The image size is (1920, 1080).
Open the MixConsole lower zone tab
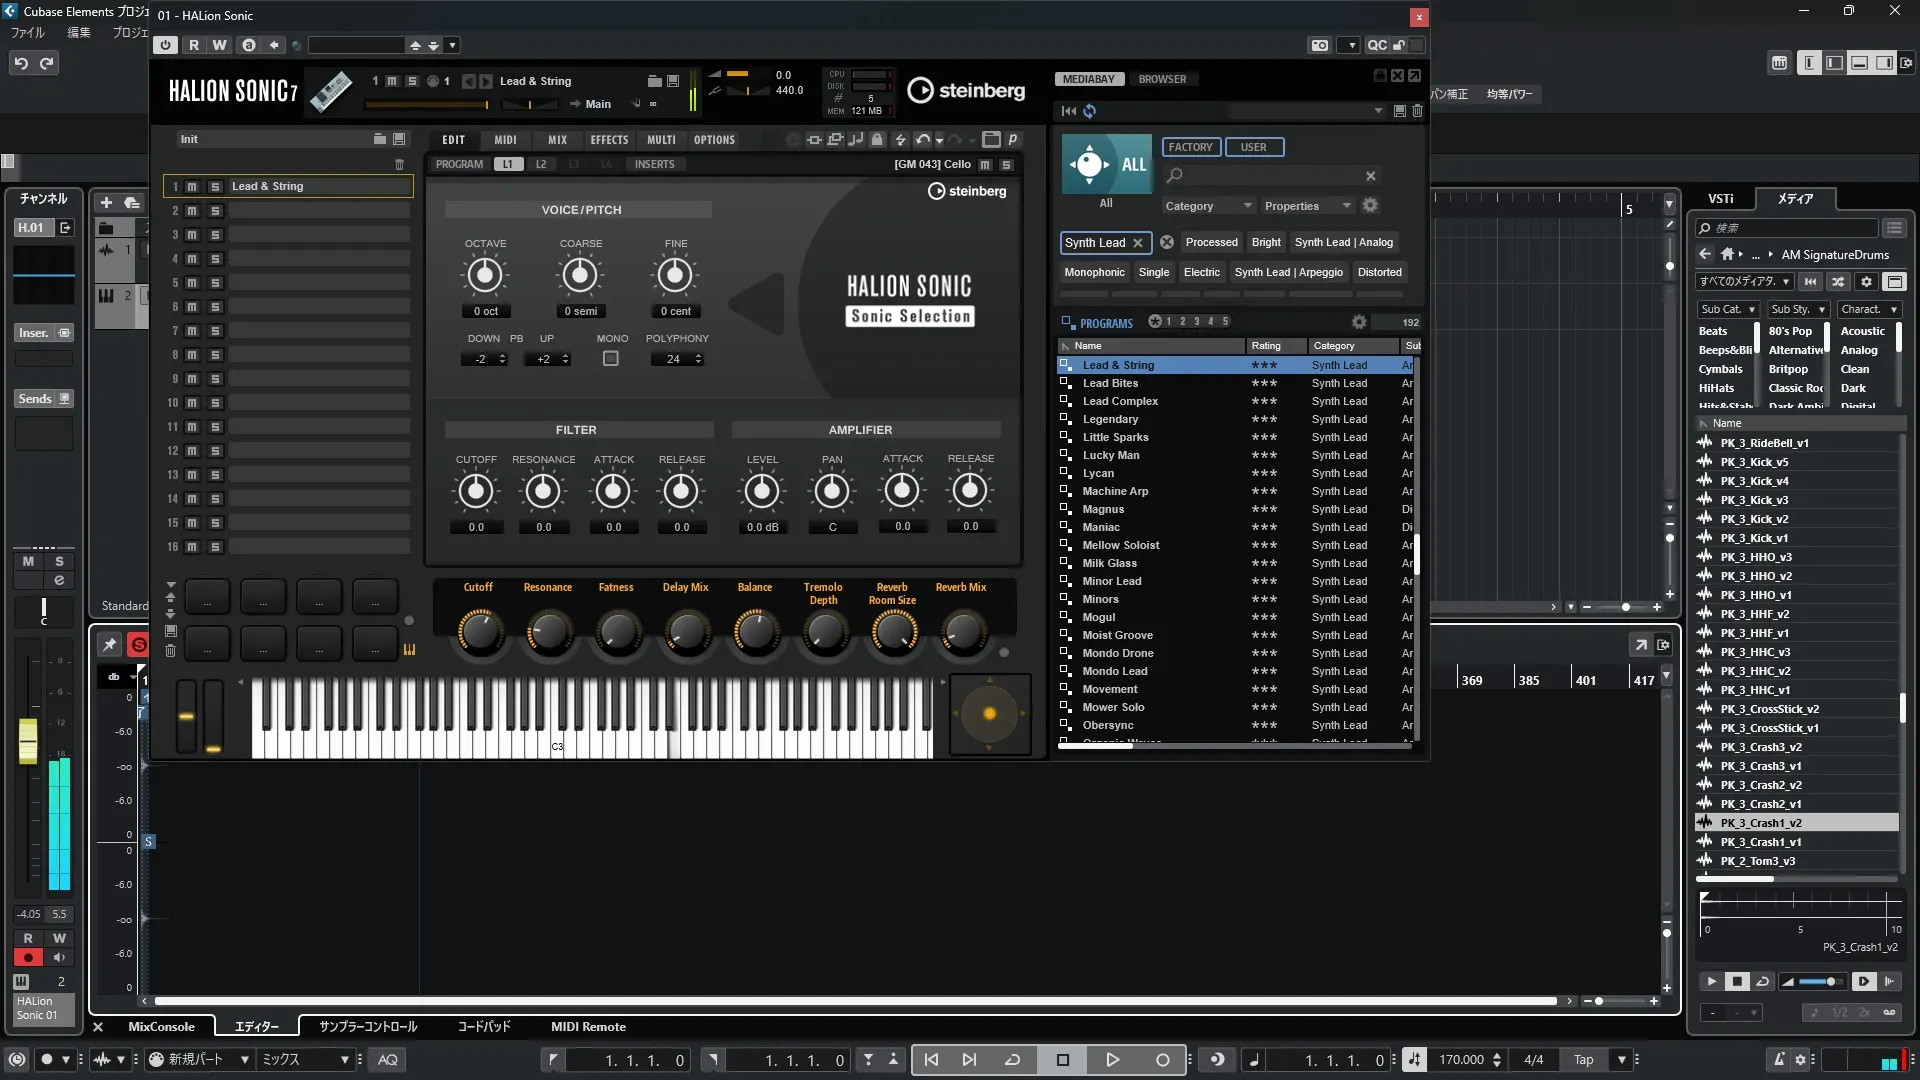[x=161, y=1027]
